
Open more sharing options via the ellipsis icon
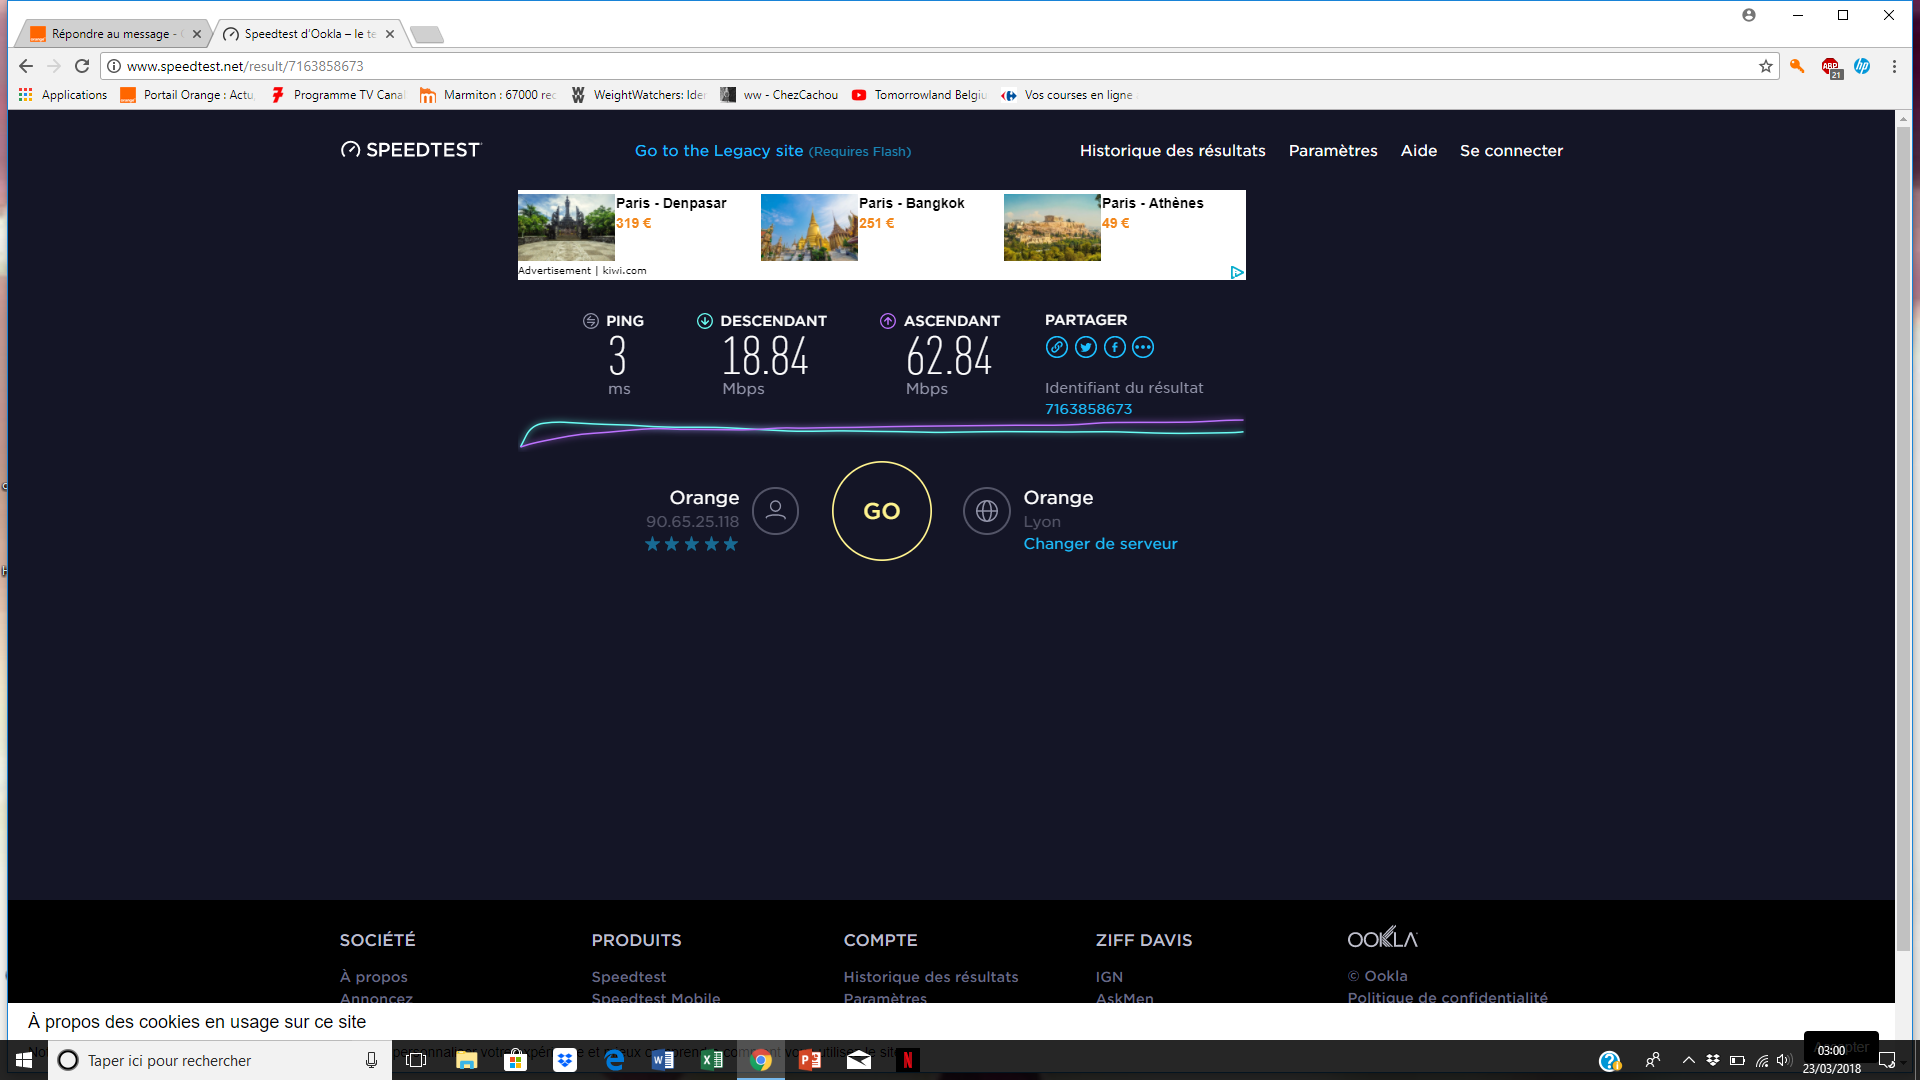pos(1143,347)
